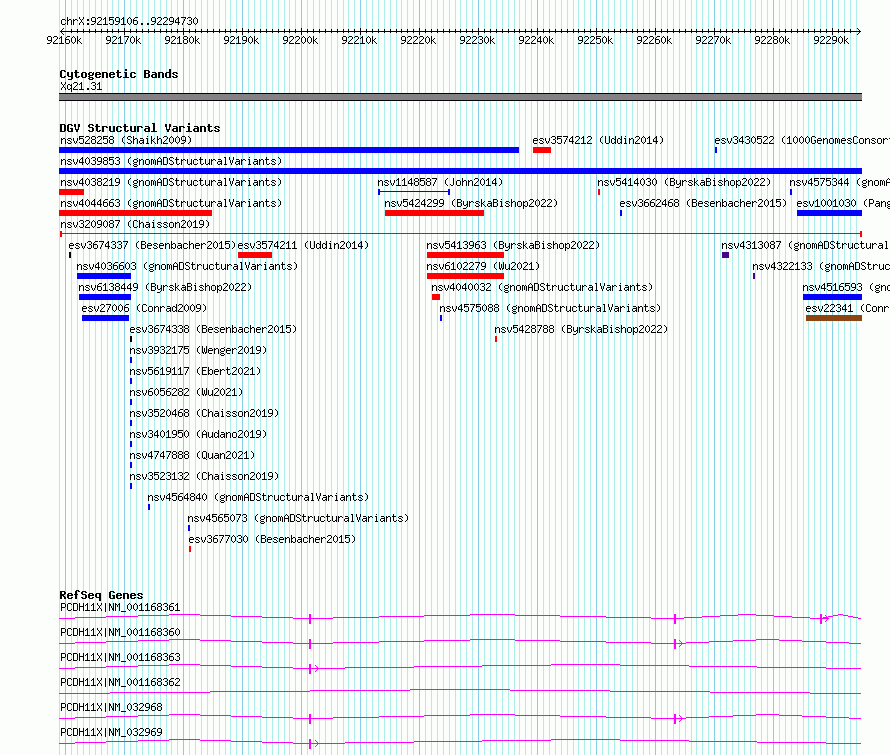Click the chrX:92159106..92294730 coordinate label
890x755 pixels.
pos(129,22)
